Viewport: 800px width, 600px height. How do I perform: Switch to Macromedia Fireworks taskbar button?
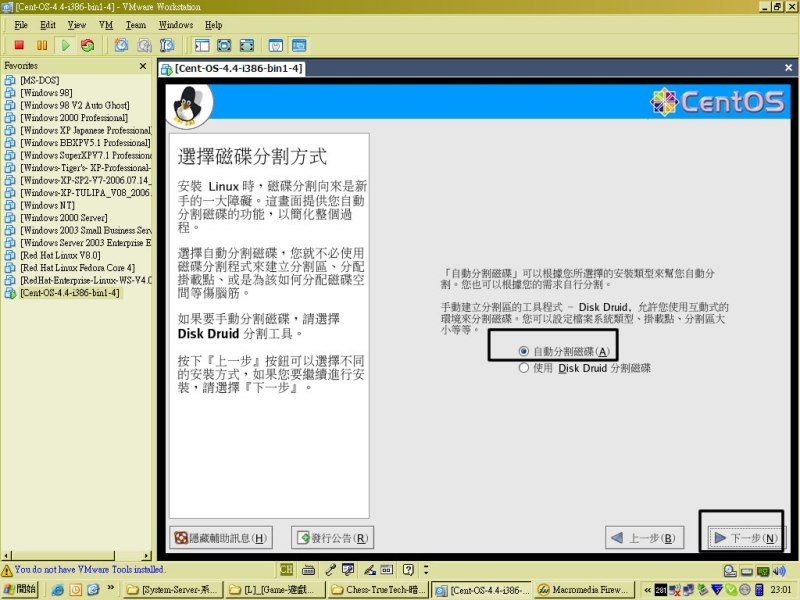click(585, 590)
